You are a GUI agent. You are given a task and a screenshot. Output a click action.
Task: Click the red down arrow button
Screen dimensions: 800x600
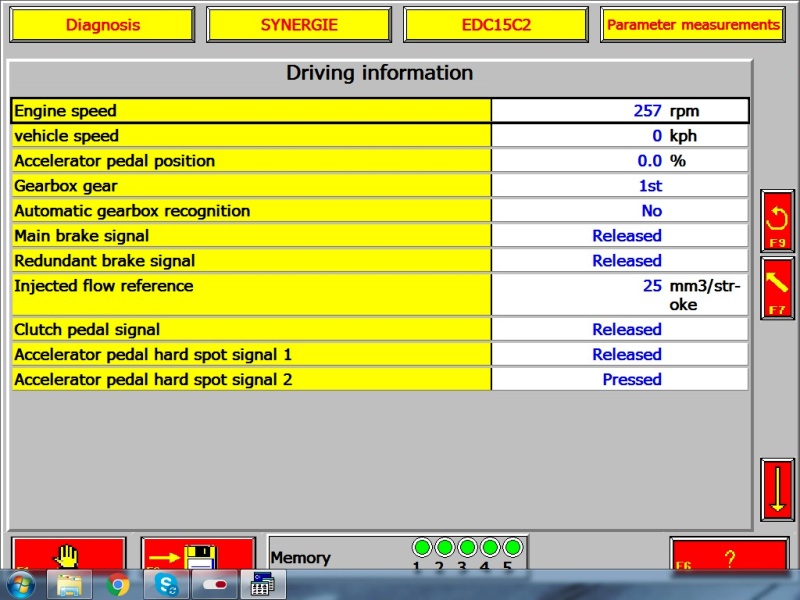click(777, 489)
